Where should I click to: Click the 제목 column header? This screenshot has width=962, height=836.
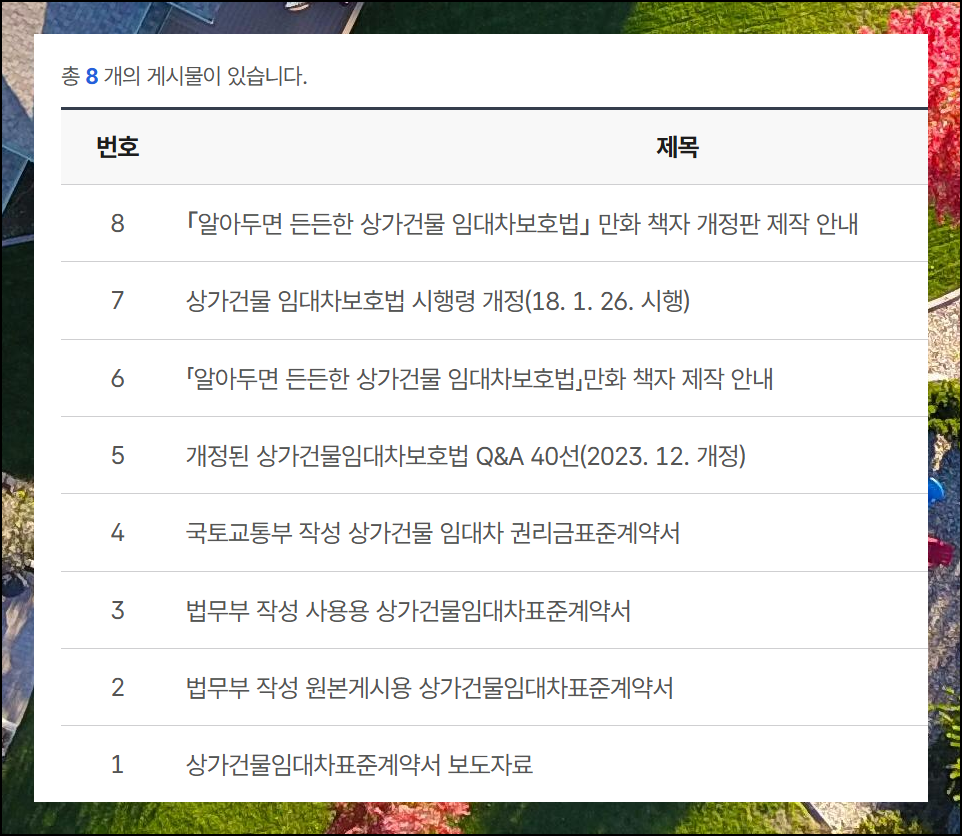pyautogui.click(x=677, y=147)
